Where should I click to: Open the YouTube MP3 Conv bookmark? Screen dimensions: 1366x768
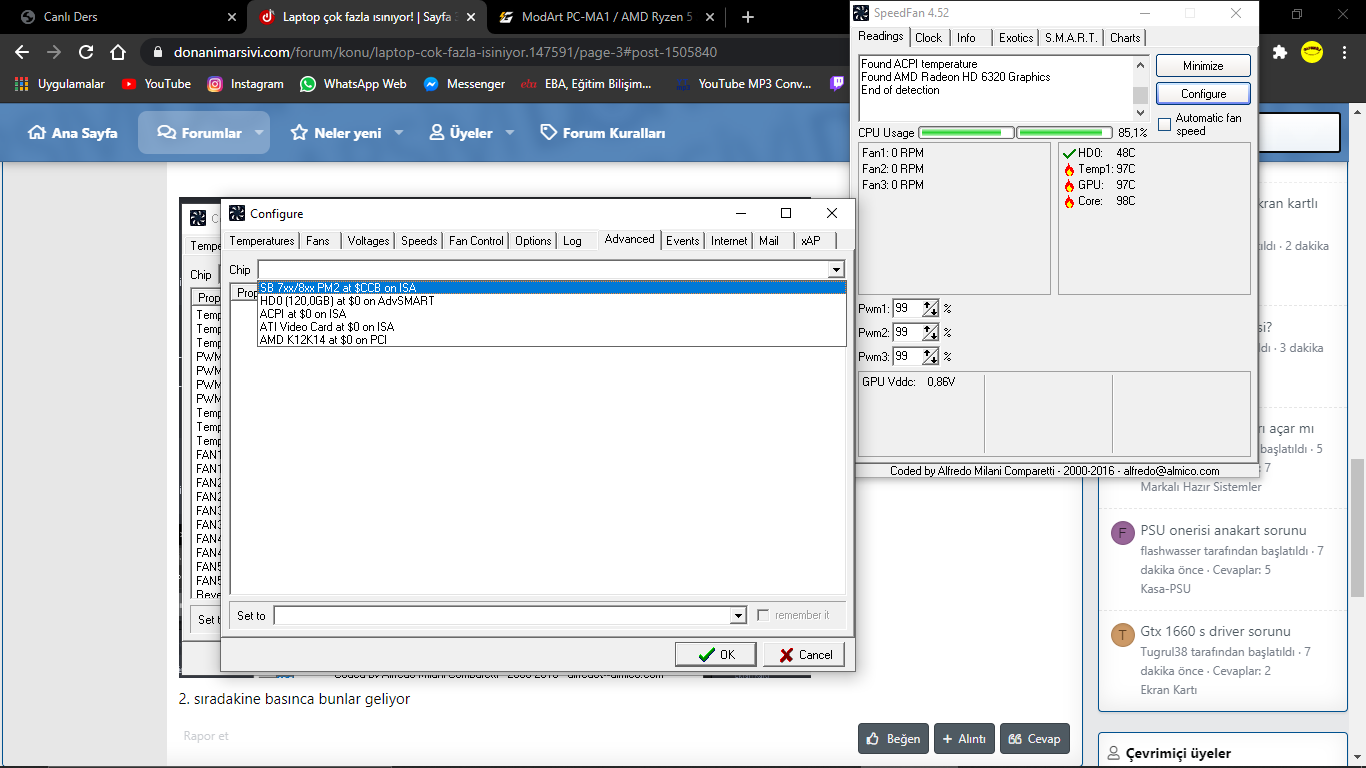743,84
